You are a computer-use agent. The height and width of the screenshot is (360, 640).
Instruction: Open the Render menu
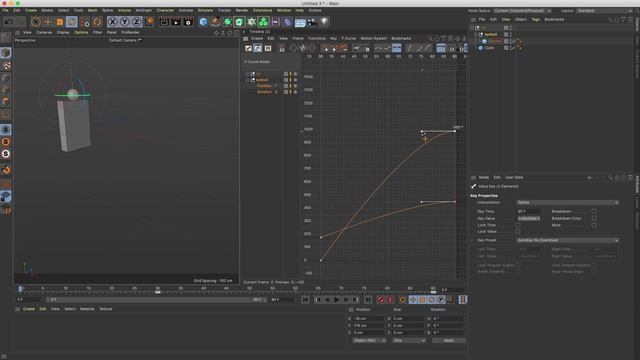(x=242, y=10)
